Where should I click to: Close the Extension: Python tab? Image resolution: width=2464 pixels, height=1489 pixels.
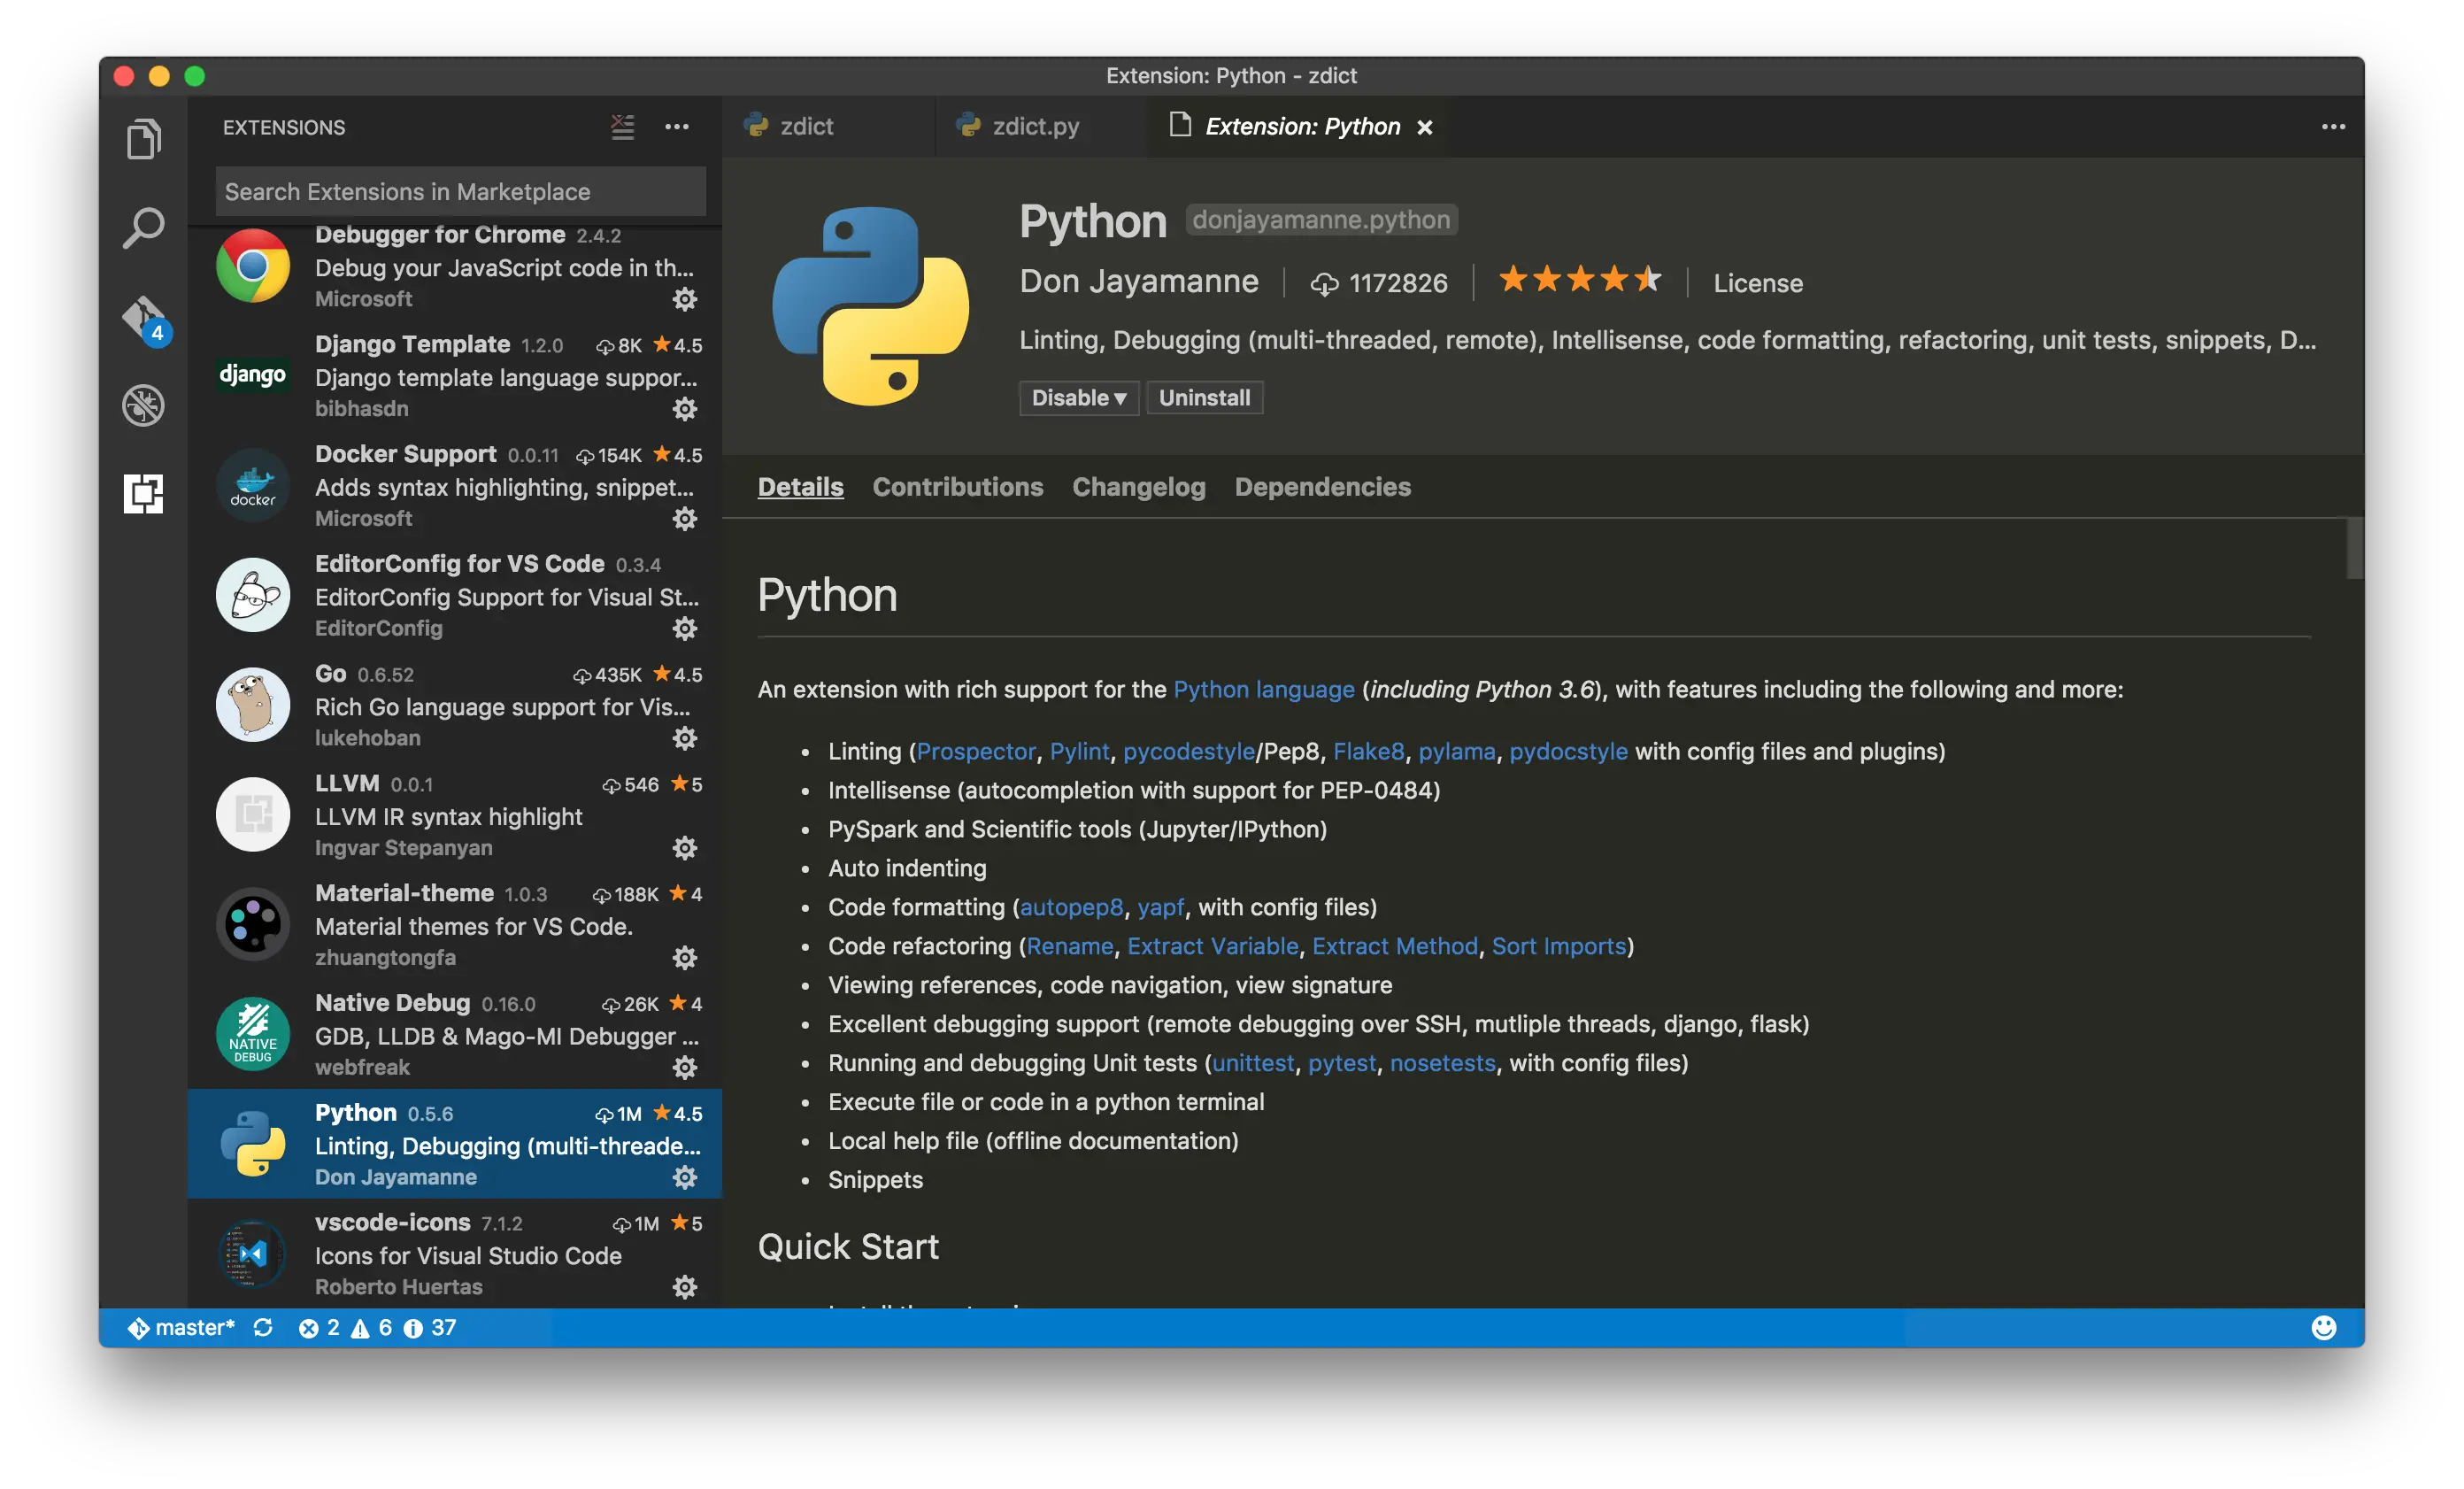click(1425, 128)
